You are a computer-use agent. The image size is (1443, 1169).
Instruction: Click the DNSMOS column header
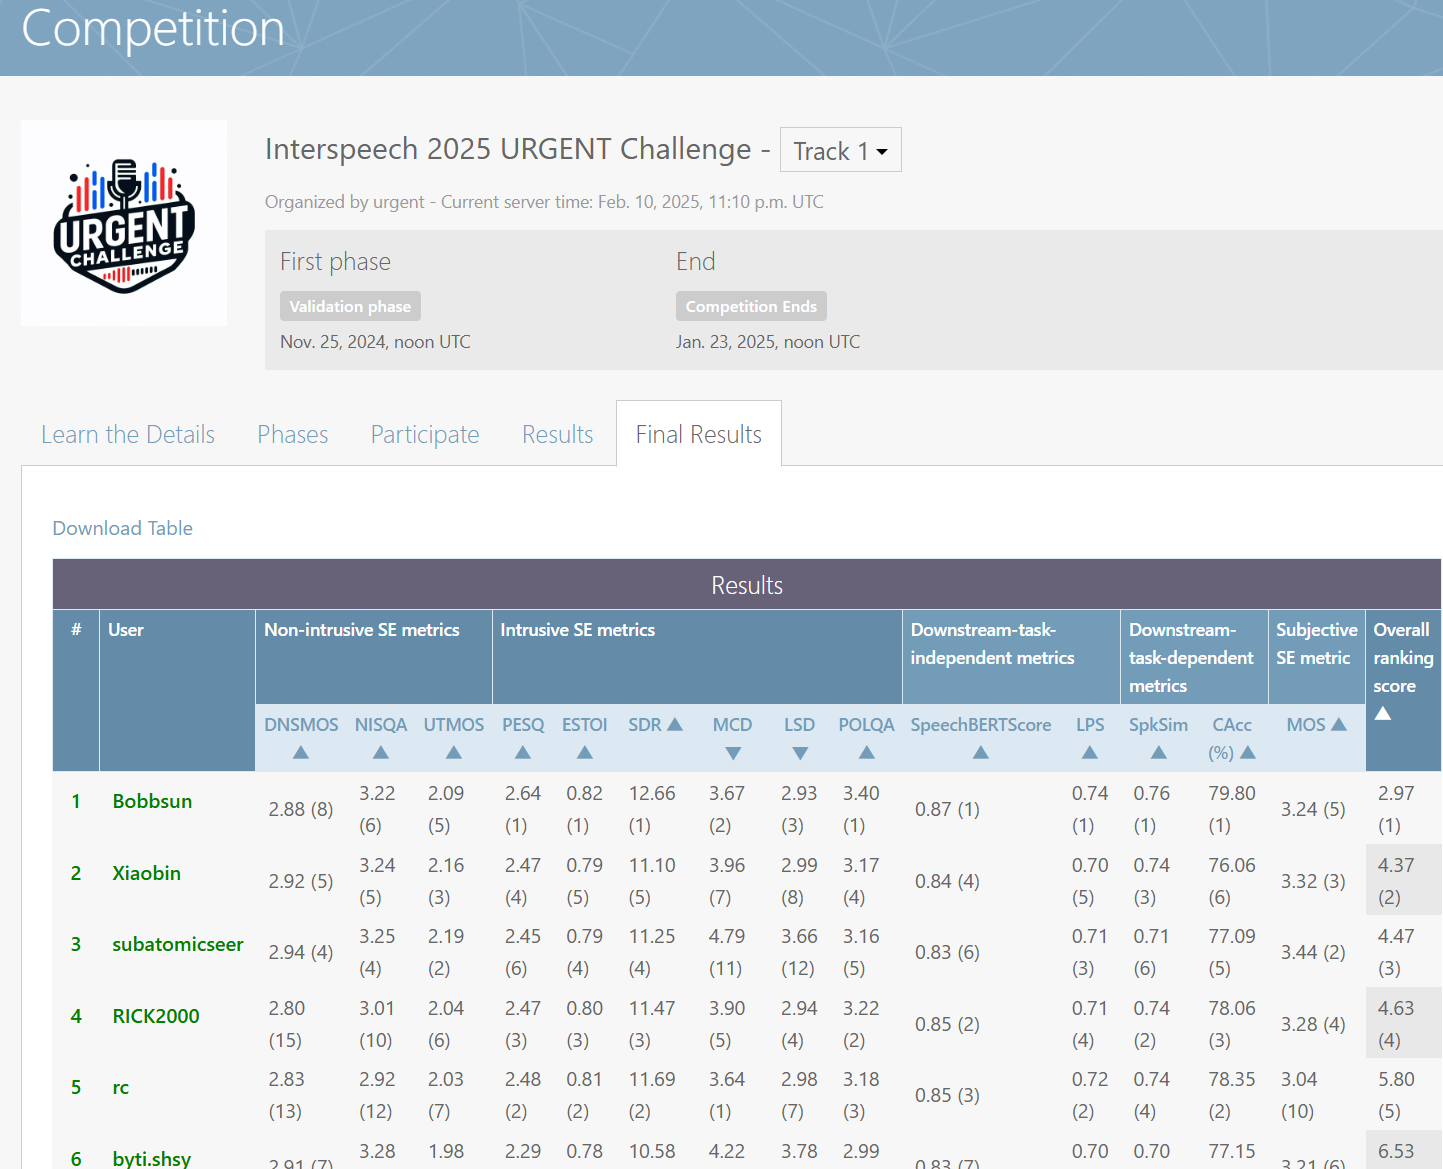[x=301, y=724]
